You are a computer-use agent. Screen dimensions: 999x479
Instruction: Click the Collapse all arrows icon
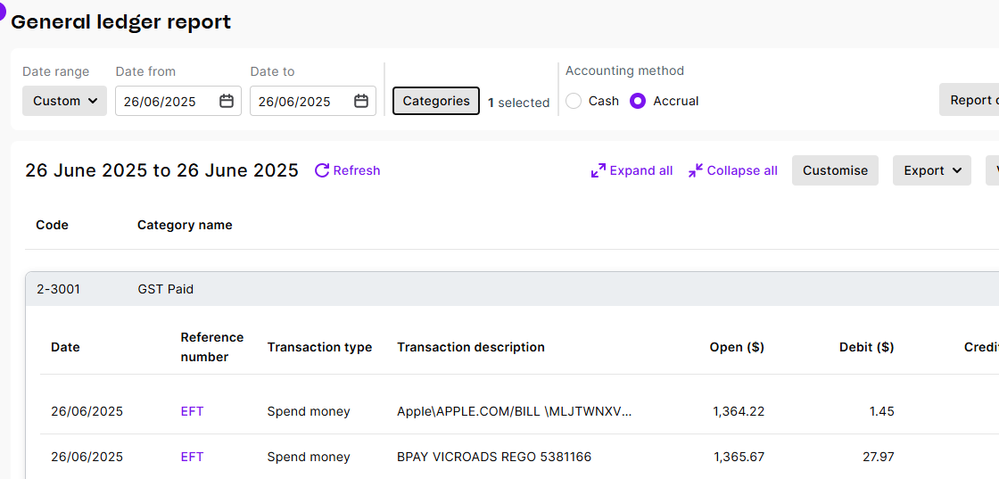(695, 171)
